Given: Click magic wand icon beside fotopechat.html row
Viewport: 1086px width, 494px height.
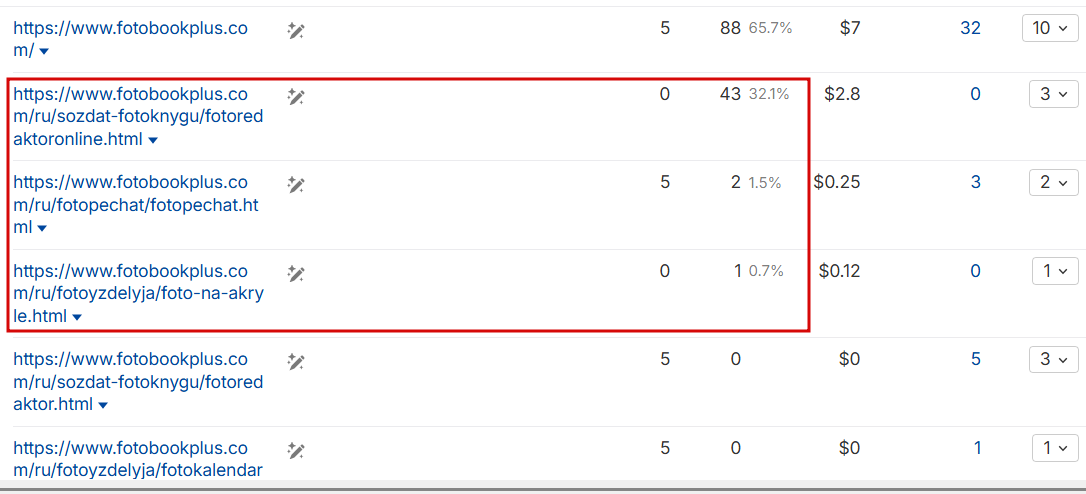Looking at the screenshot, I should [296, 185].
